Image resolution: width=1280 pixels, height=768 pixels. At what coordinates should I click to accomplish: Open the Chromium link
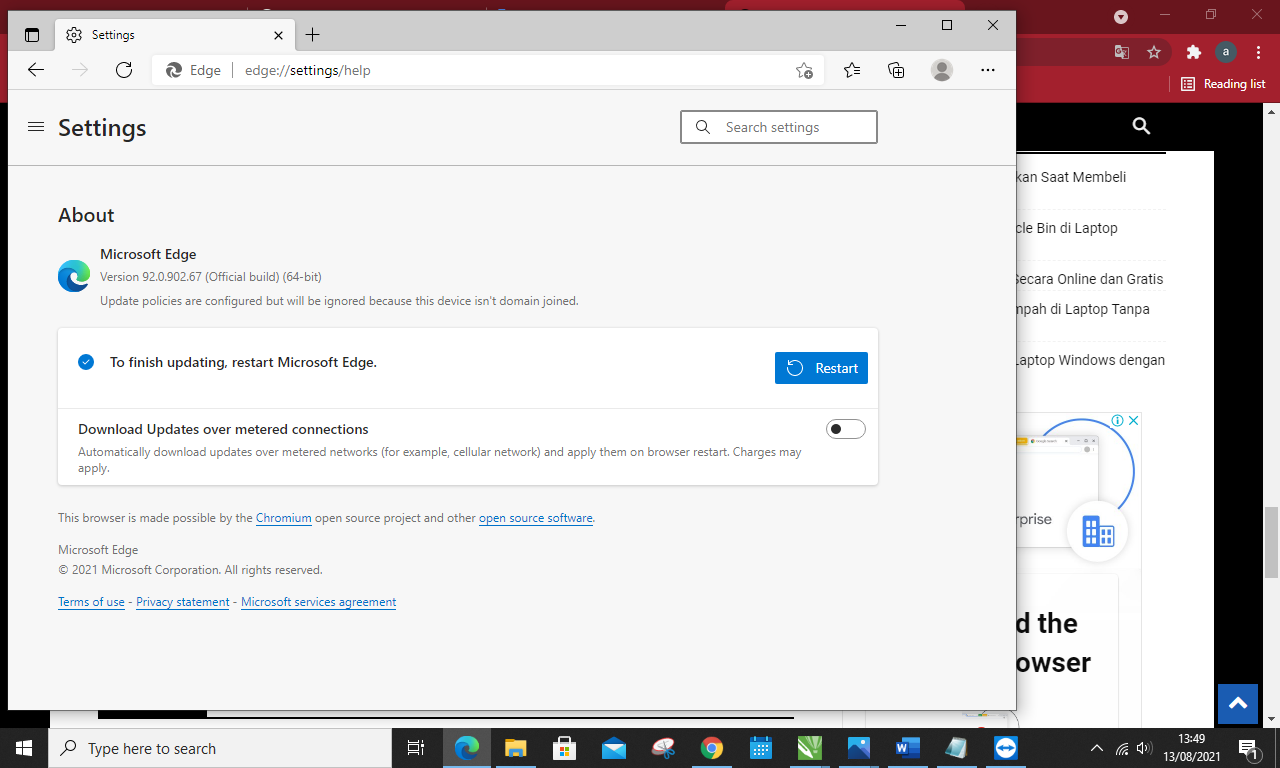click(284, 518)
